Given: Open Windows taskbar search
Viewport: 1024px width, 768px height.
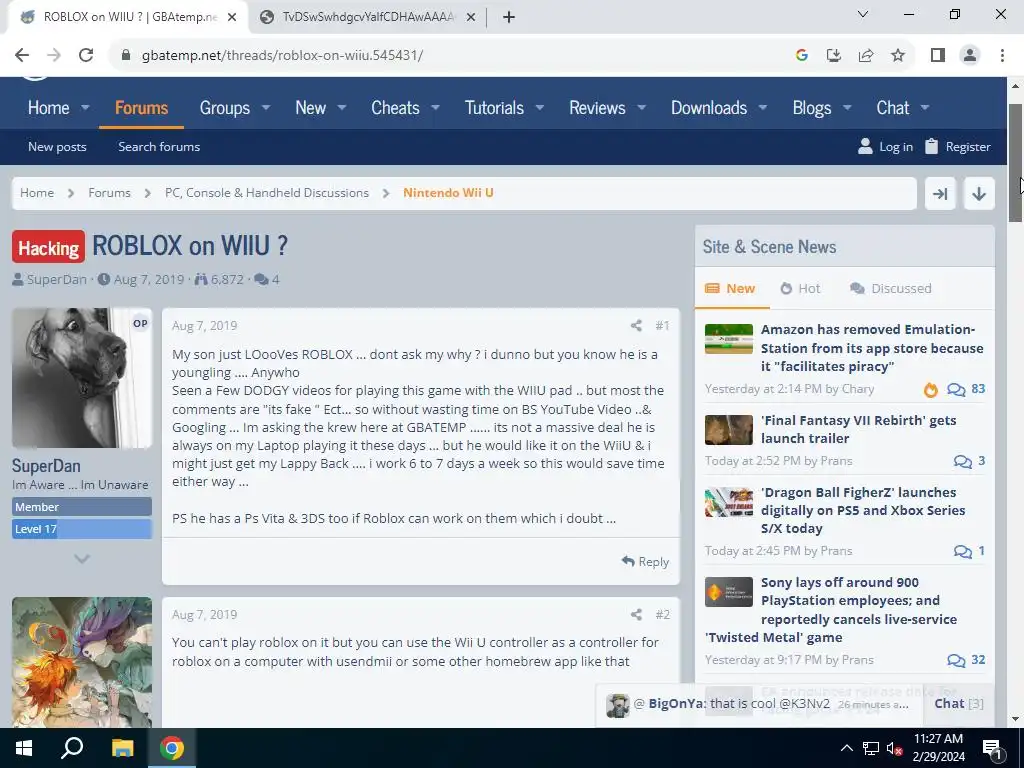Looking at the screenshot, I should (72, 748).
